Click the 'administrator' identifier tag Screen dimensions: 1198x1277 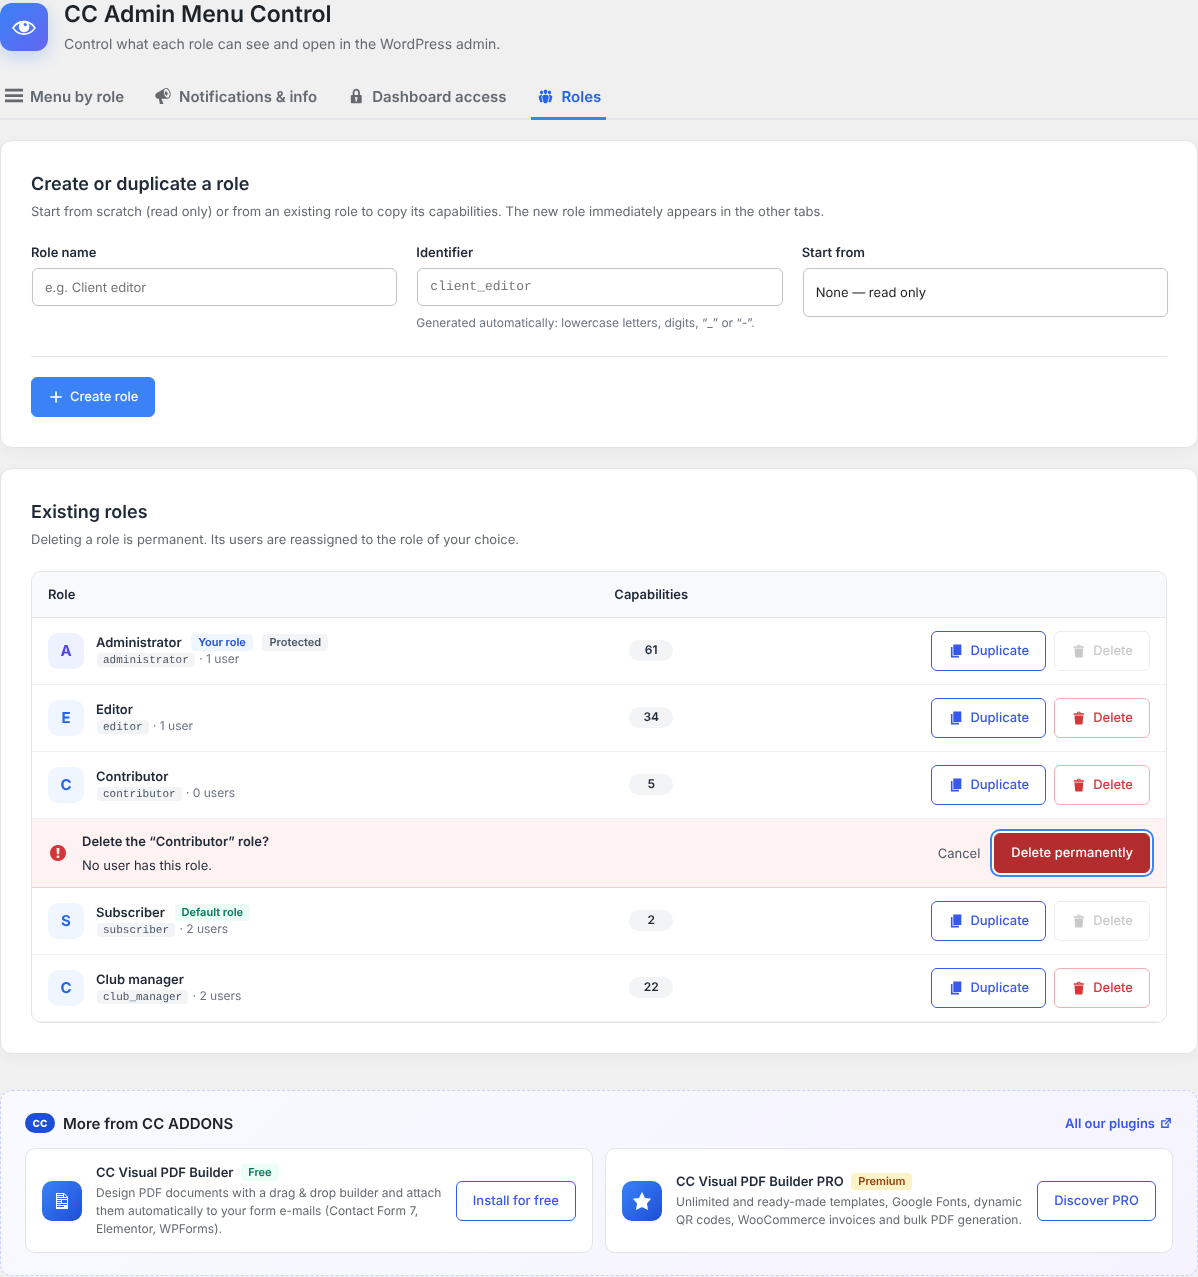pos(145,660)
